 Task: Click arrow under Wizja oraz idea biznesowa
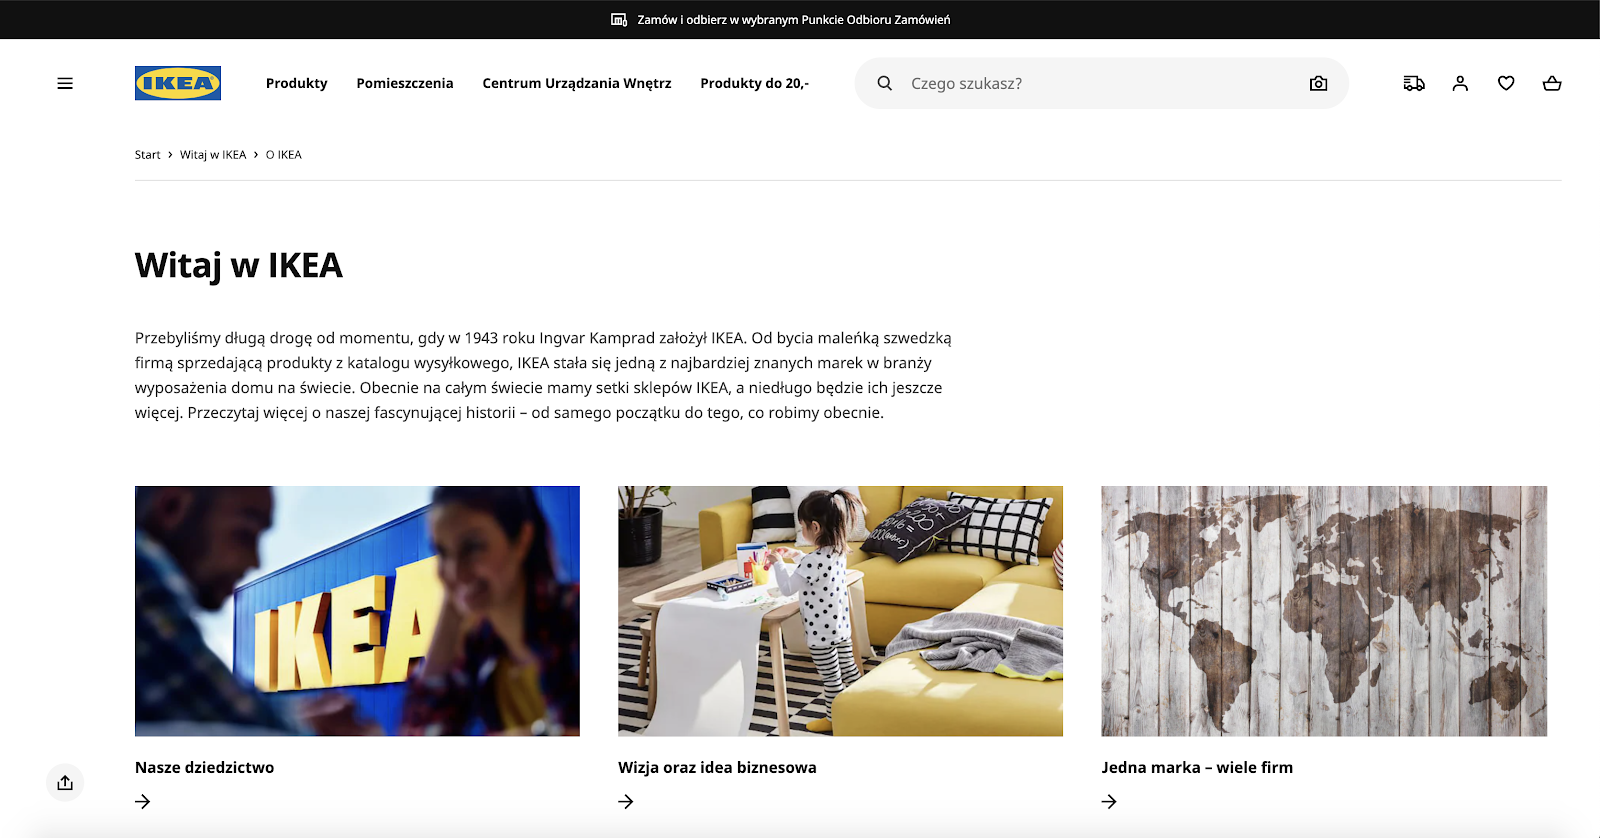[x=626, y=801]
